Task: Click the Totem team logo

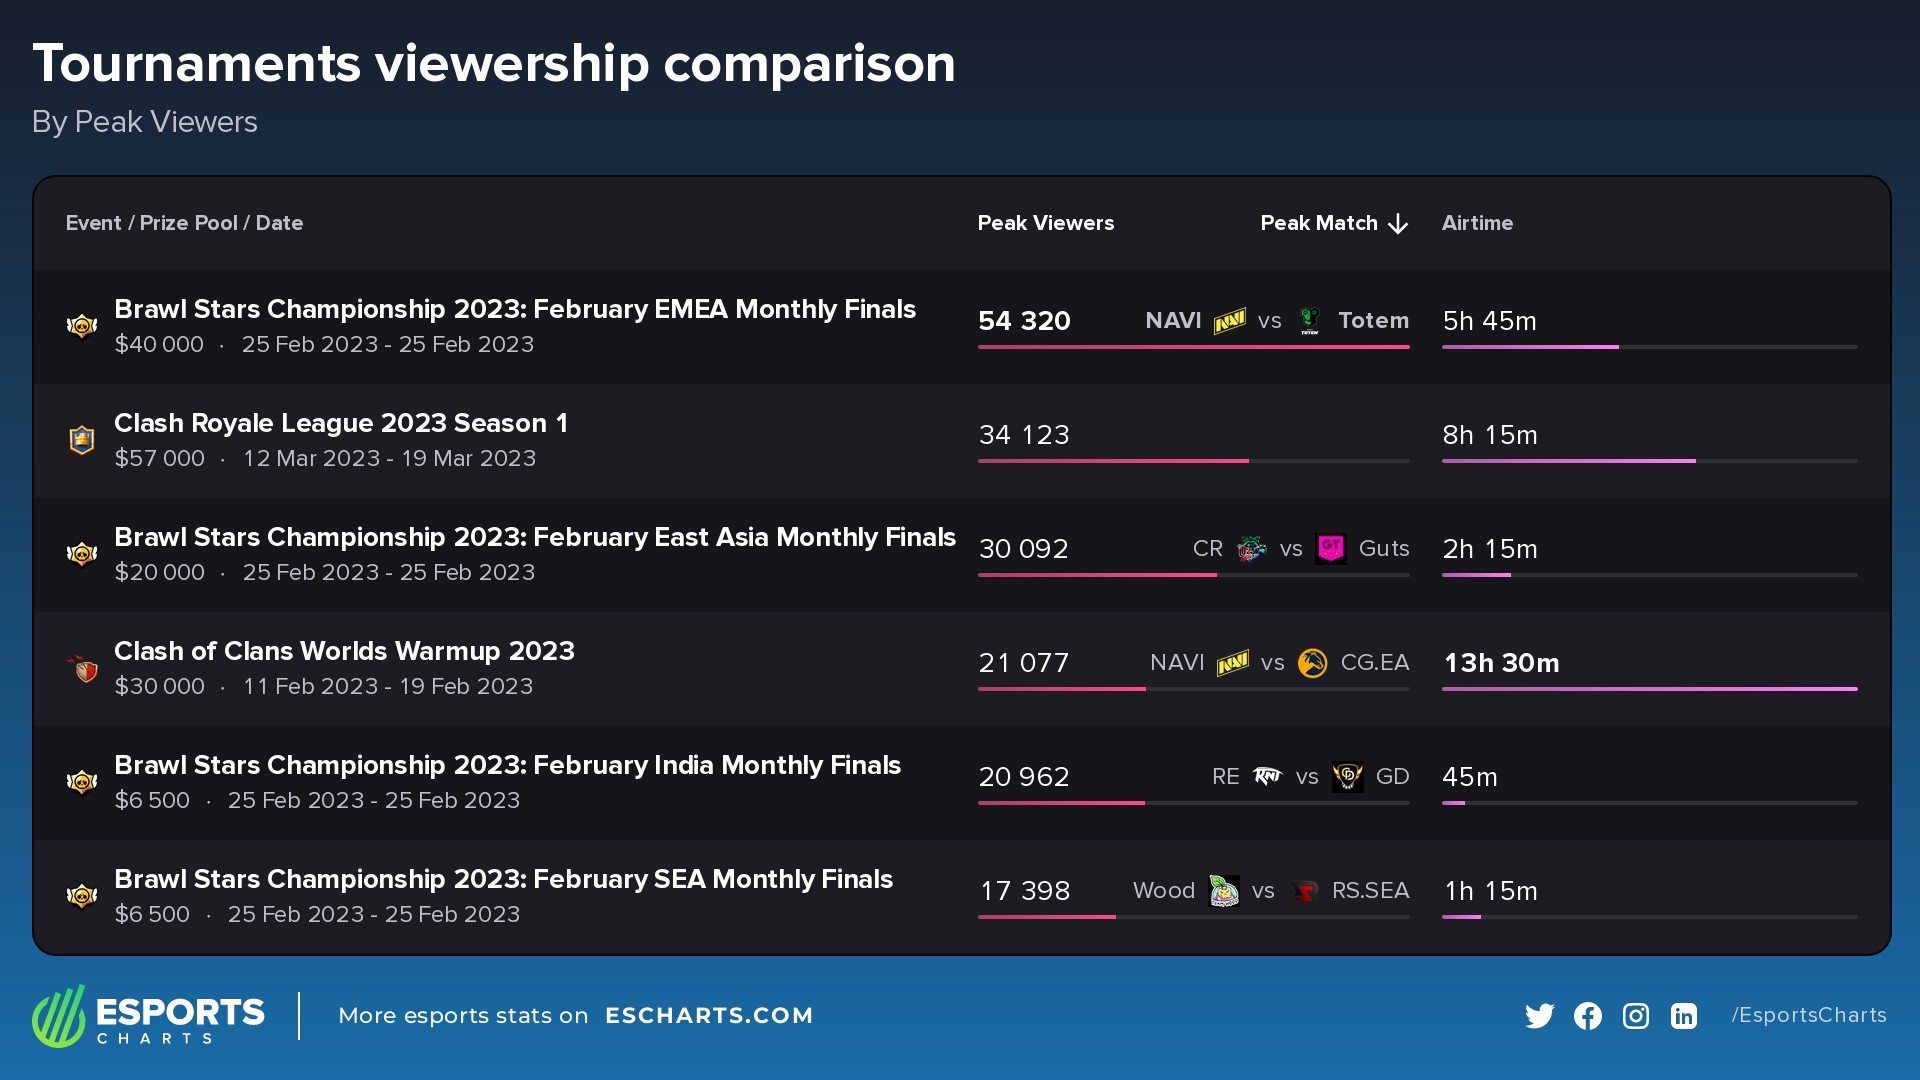Action: click(x=1310, y=321)
